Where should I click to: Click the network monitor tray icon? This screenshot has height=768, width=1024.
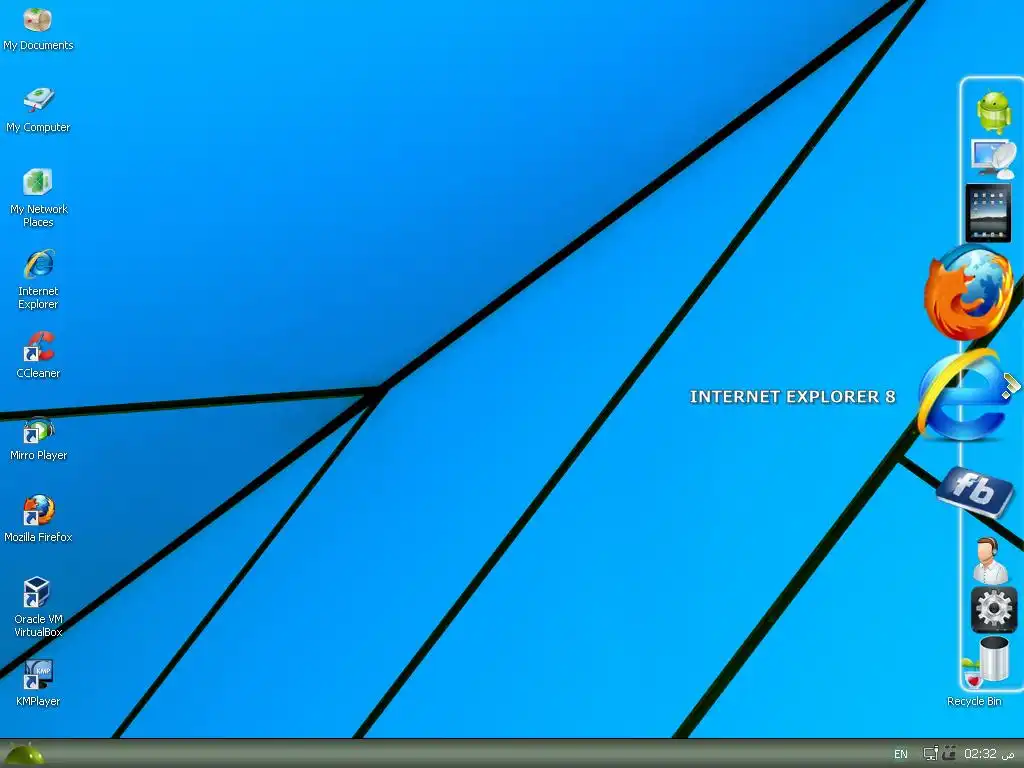[931, 754]
